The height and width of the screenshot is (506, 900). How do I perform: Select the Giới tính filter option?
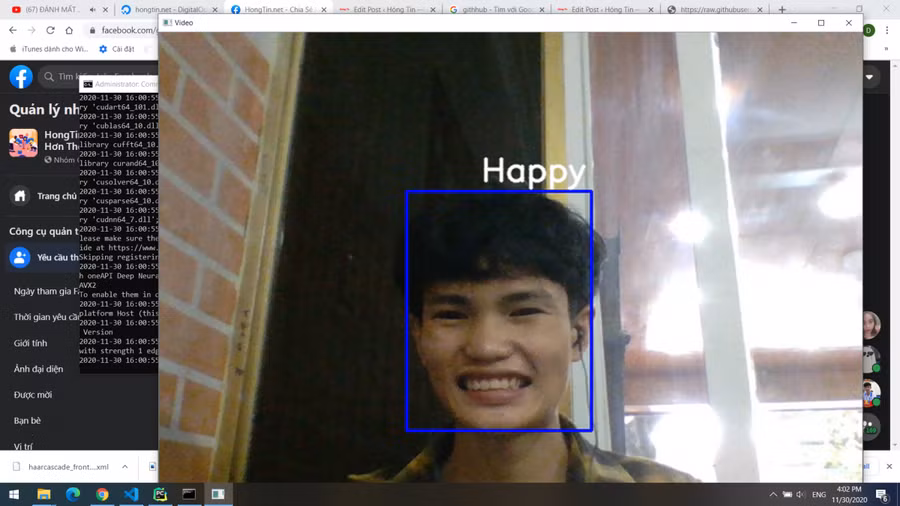pyautogui.click(x=30, y=343)
